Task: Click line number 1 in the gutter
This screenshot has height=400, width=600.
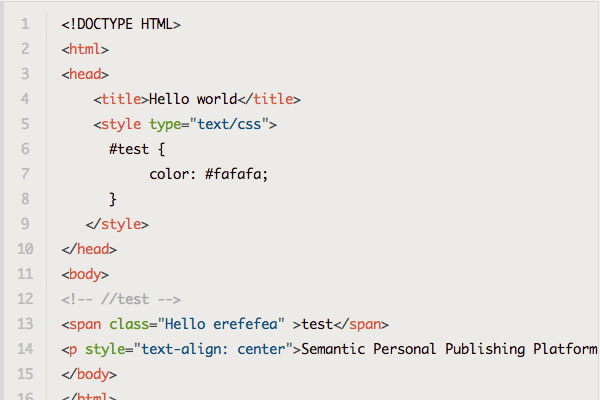Action: 24,24
